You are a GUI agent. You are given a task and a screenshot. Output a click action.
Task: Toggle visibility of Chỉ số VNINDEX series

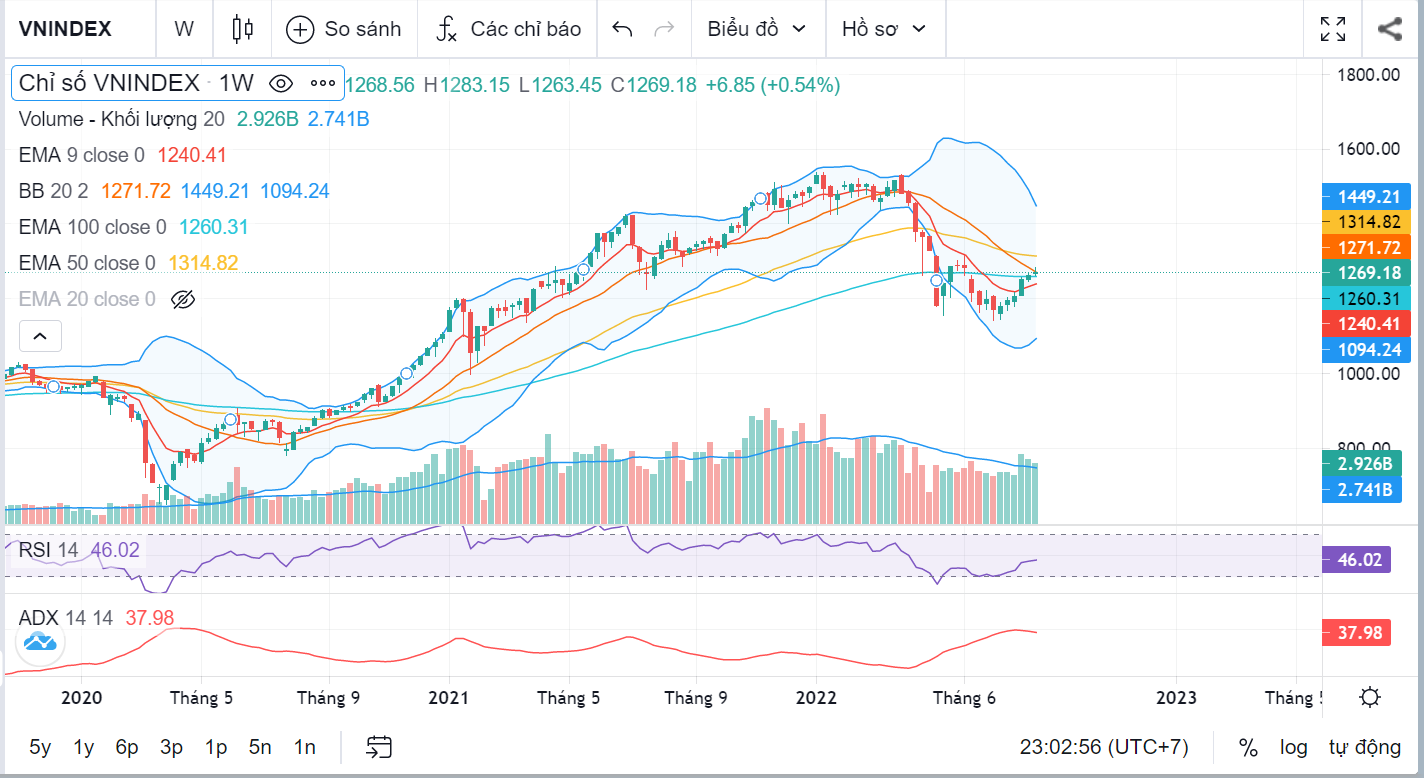click(x=281, y=84)
